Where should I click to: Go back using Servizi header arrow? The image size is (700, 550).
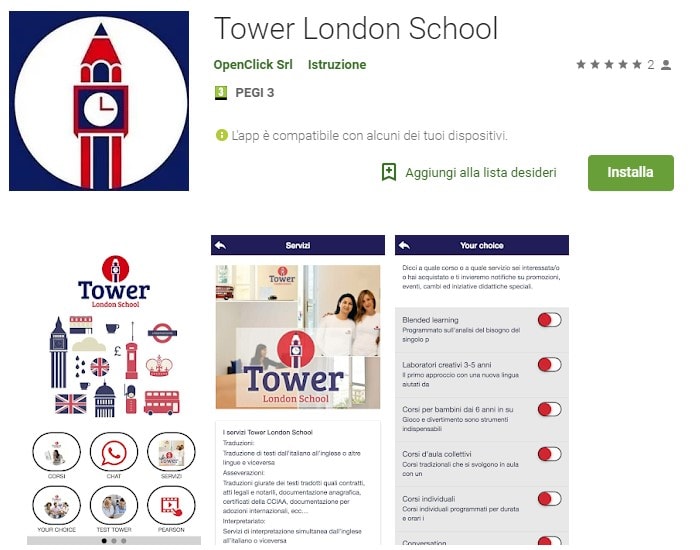(x=221, y=245)
